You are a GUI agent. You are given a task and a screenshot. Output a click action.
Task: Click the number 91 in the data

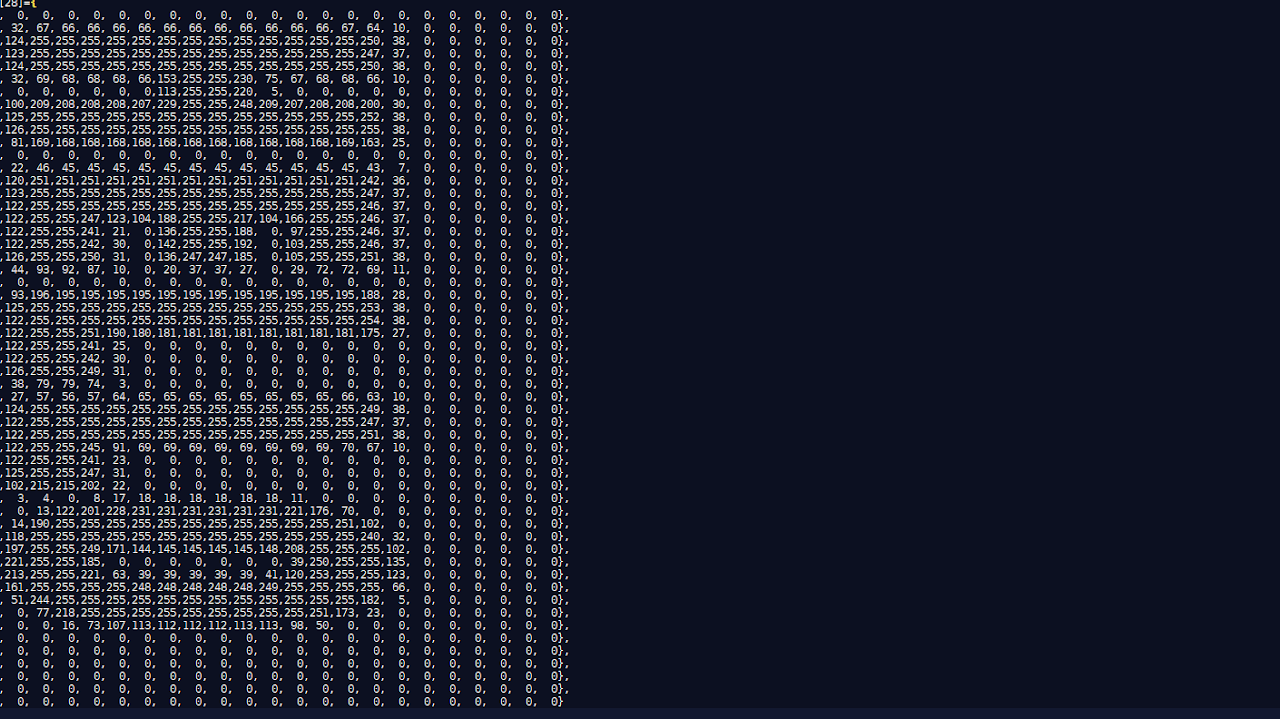(121, 447)
